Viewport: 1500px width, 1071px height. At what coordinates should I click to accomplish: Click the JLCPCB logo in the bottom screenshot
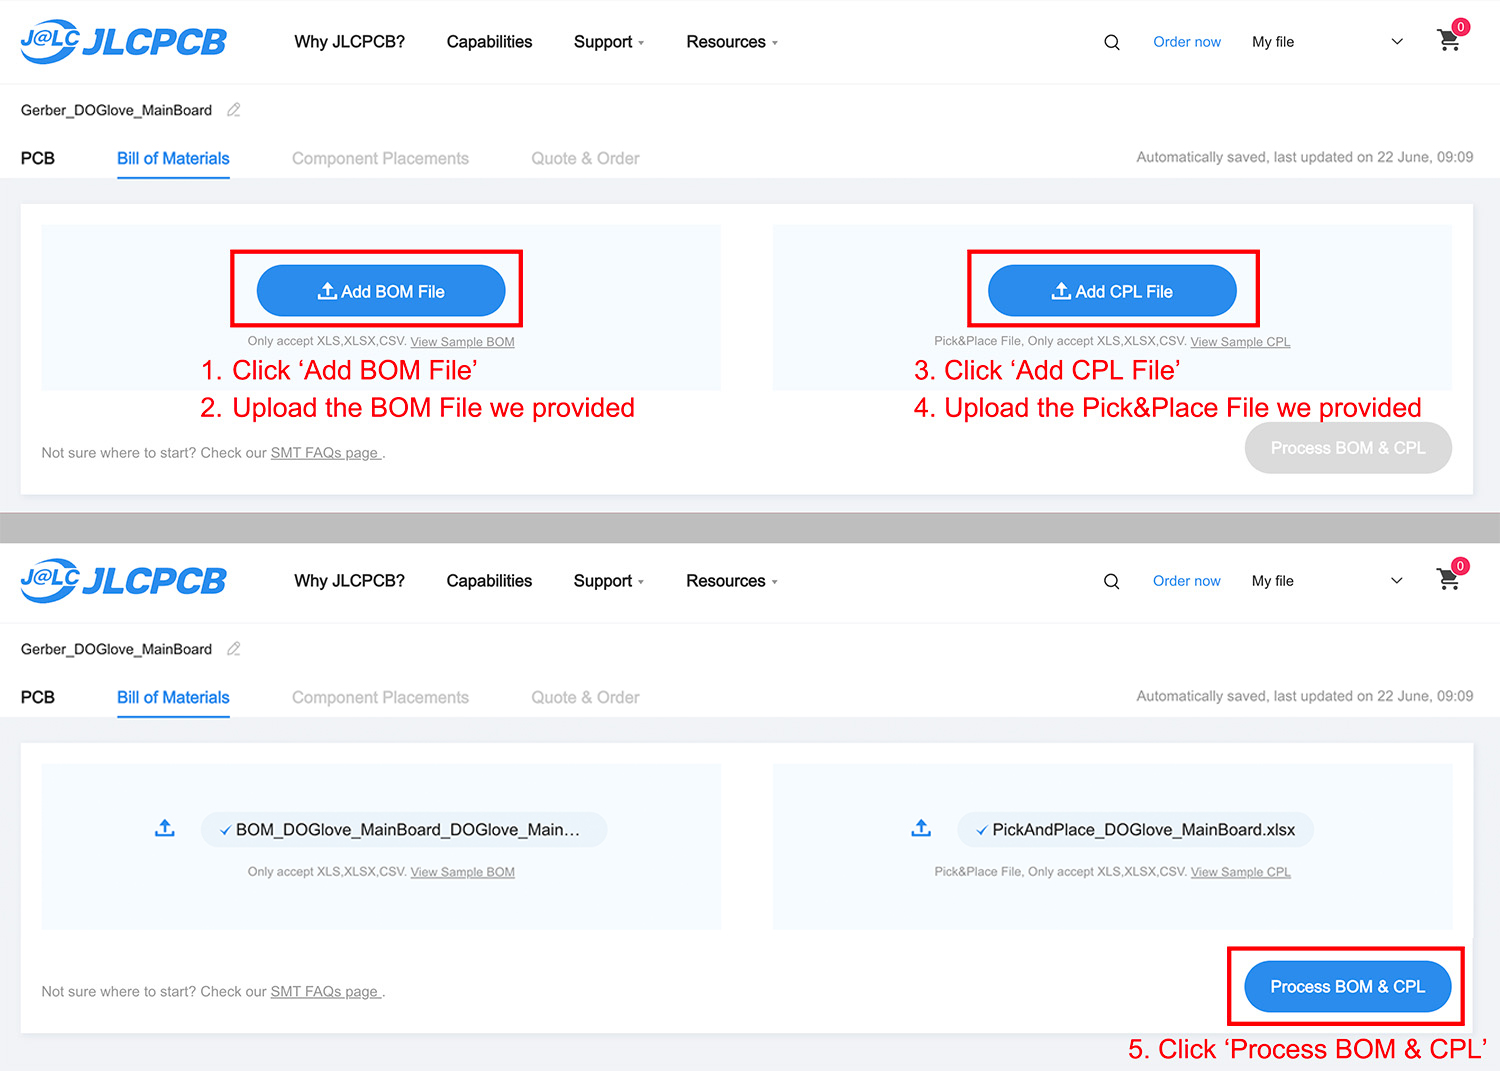pyautogui.click(x=124, y=580)
